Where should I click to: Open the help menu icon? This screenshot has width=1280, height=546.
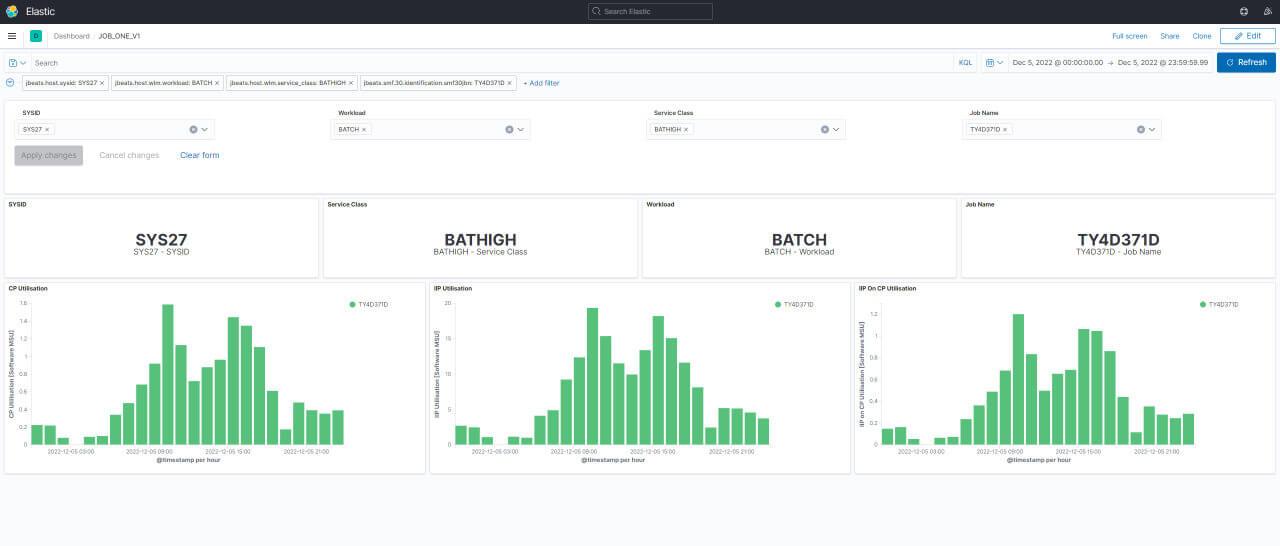(1243, 11)
